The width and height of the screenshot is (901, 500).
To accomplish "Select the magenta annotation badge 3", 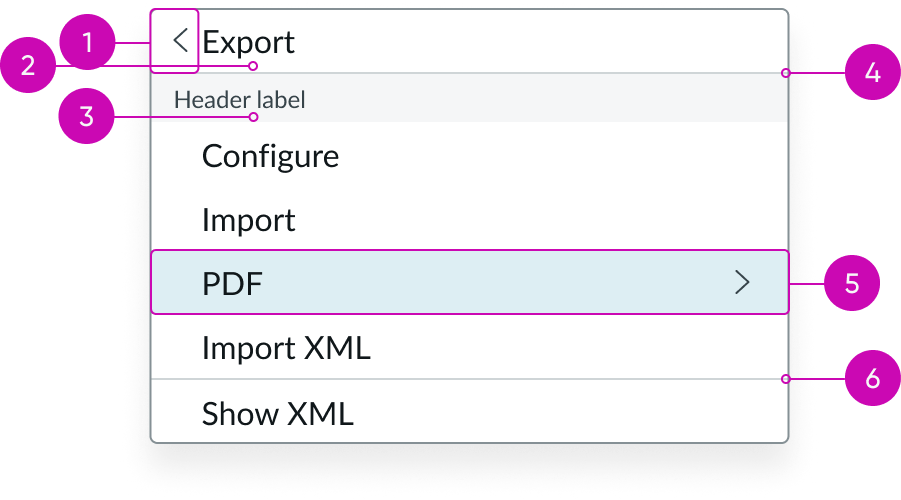I will pos(86,116).
